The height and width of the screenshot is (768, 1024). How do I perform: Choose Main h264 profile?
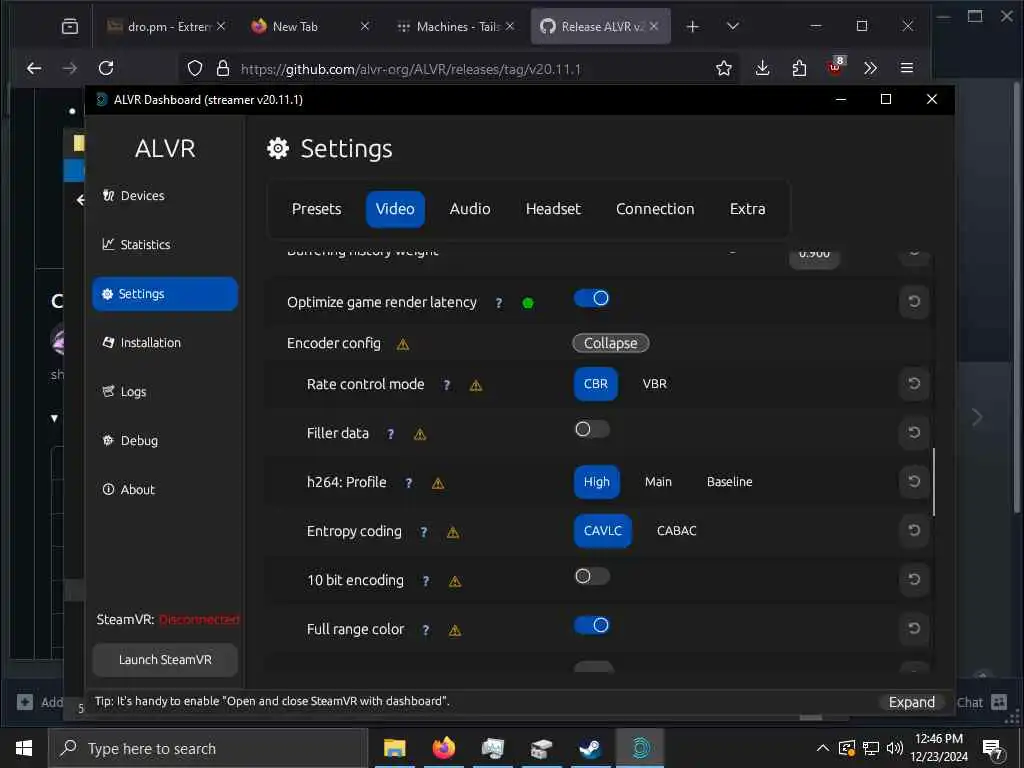tap(658, 482)
